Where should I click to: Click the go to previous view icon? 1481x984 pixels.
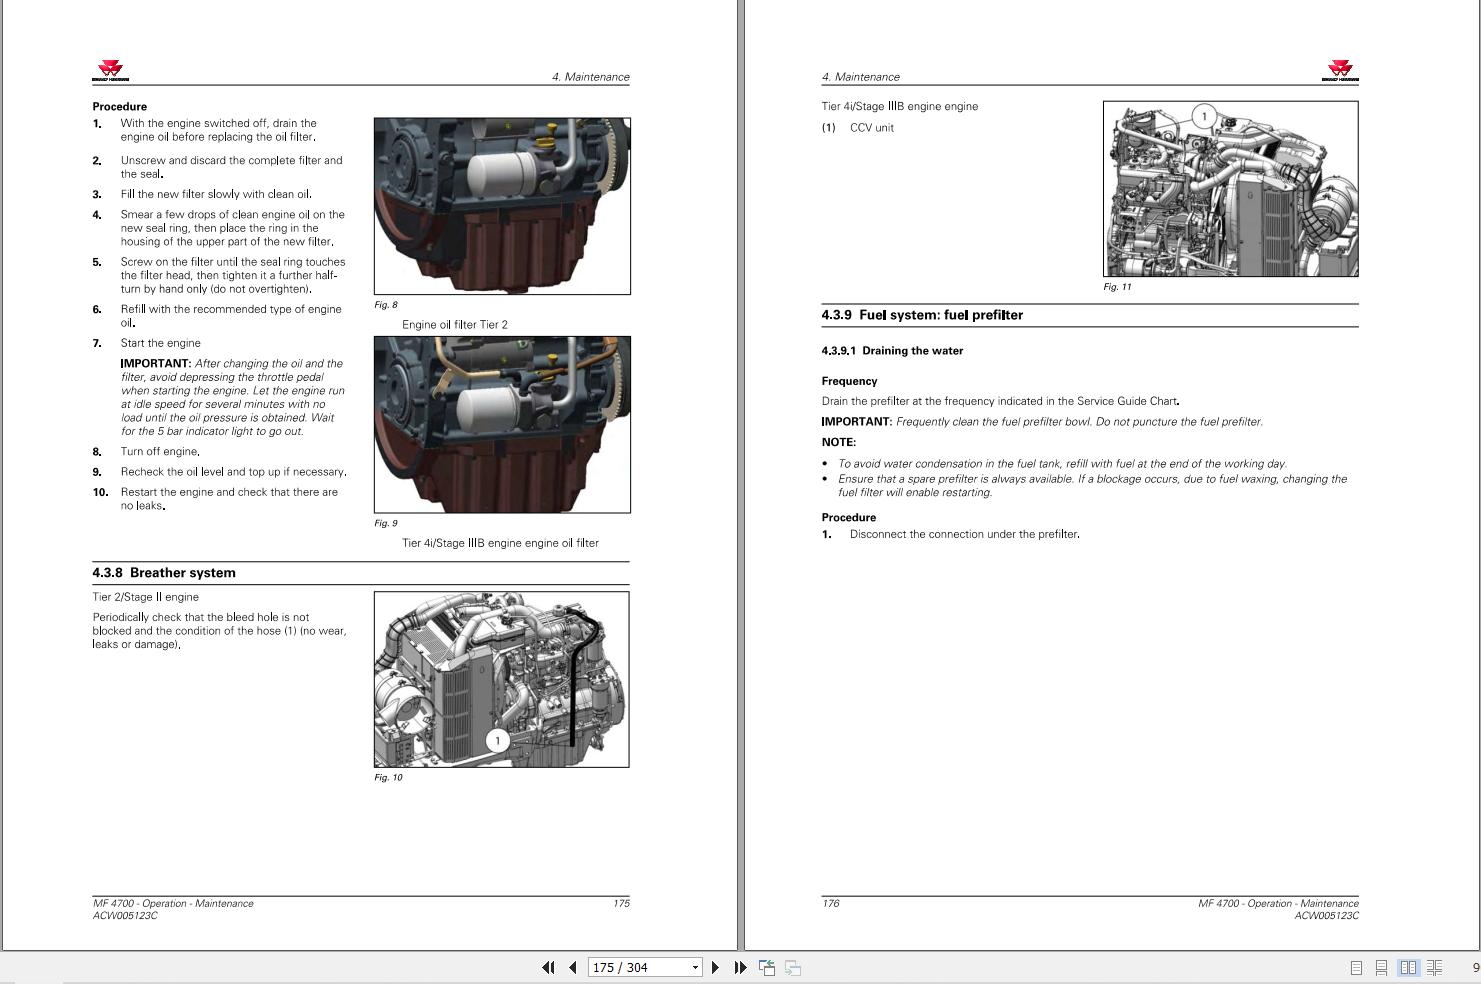coord(767,967)
